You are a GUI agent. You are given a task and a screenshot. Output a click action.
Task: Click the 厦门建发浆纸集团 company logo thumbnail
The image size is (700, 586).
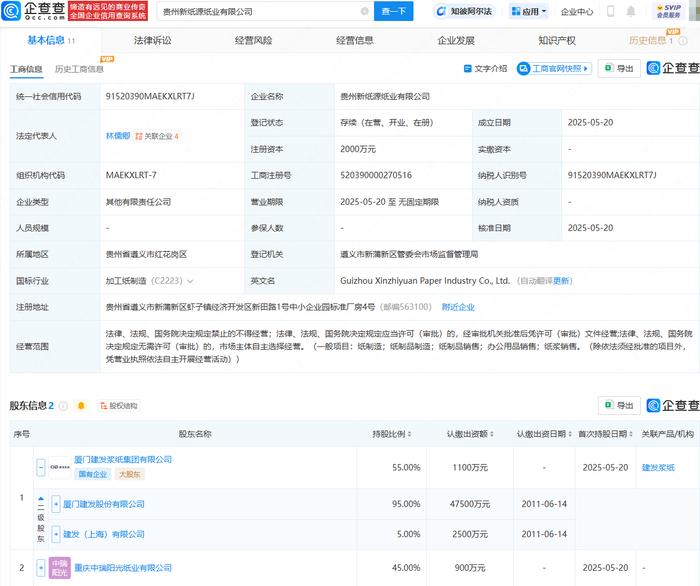[x=60, y=468]
